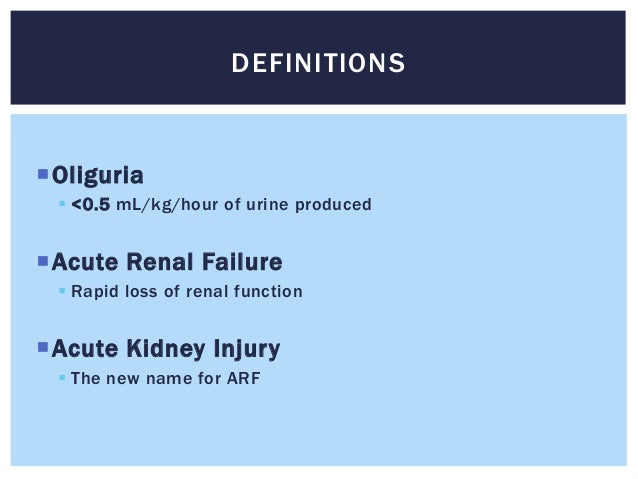Click the small bullet before The new name

point(62,377)
